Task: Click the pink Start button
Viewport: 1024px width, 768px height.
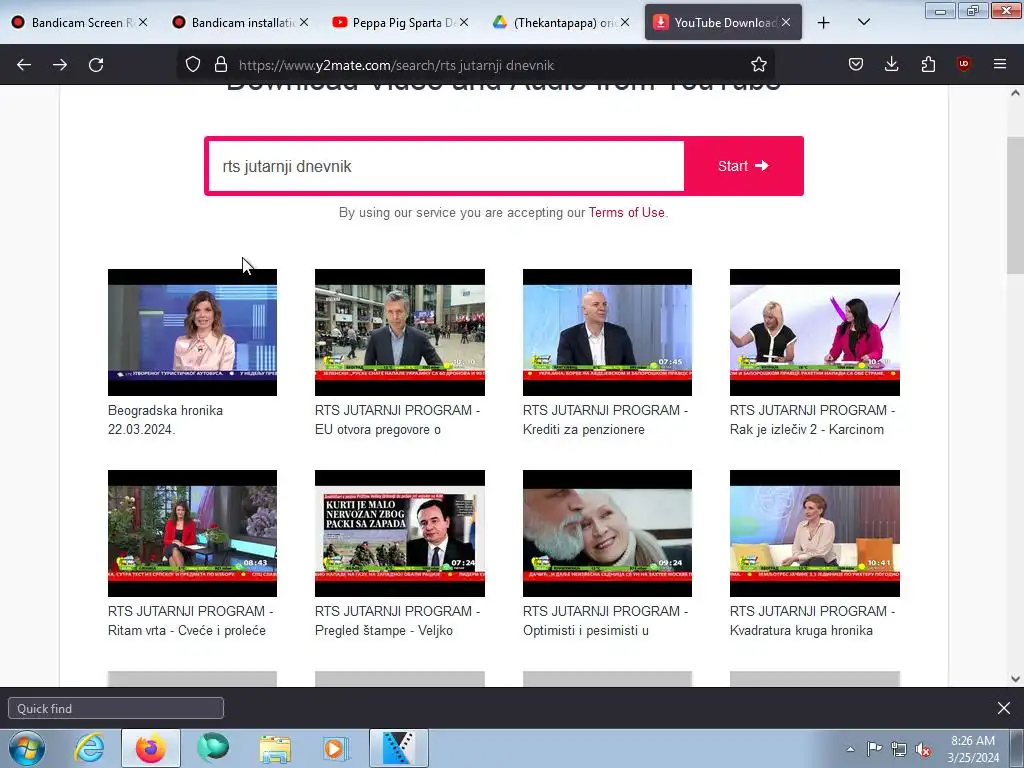Action: (743, 166)
